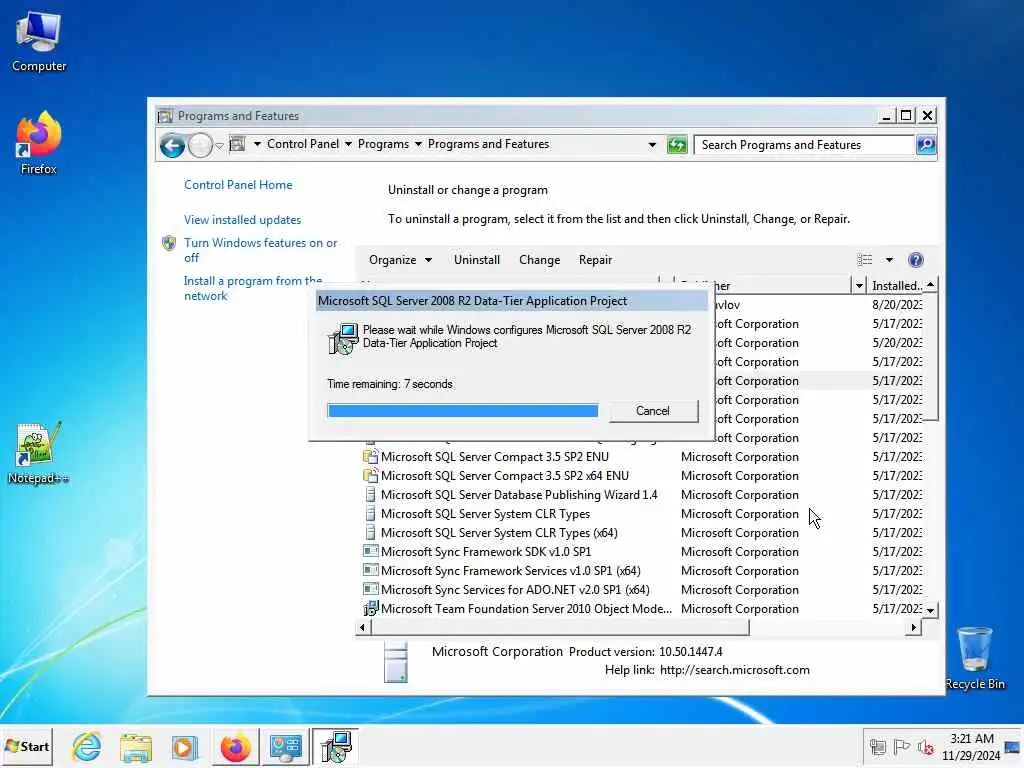Click the 8/20/2023 installed date cell

[x=897, y=305]
